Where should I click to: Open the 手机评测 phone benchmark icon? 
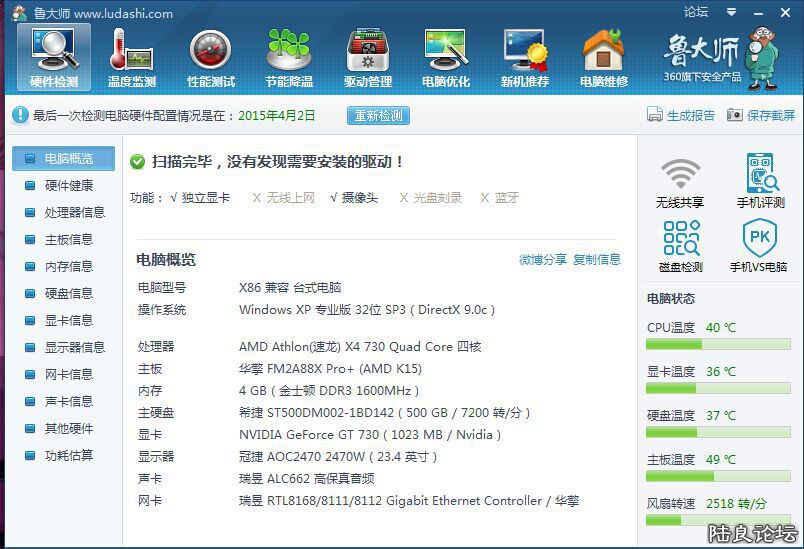[x=761, y=181]
